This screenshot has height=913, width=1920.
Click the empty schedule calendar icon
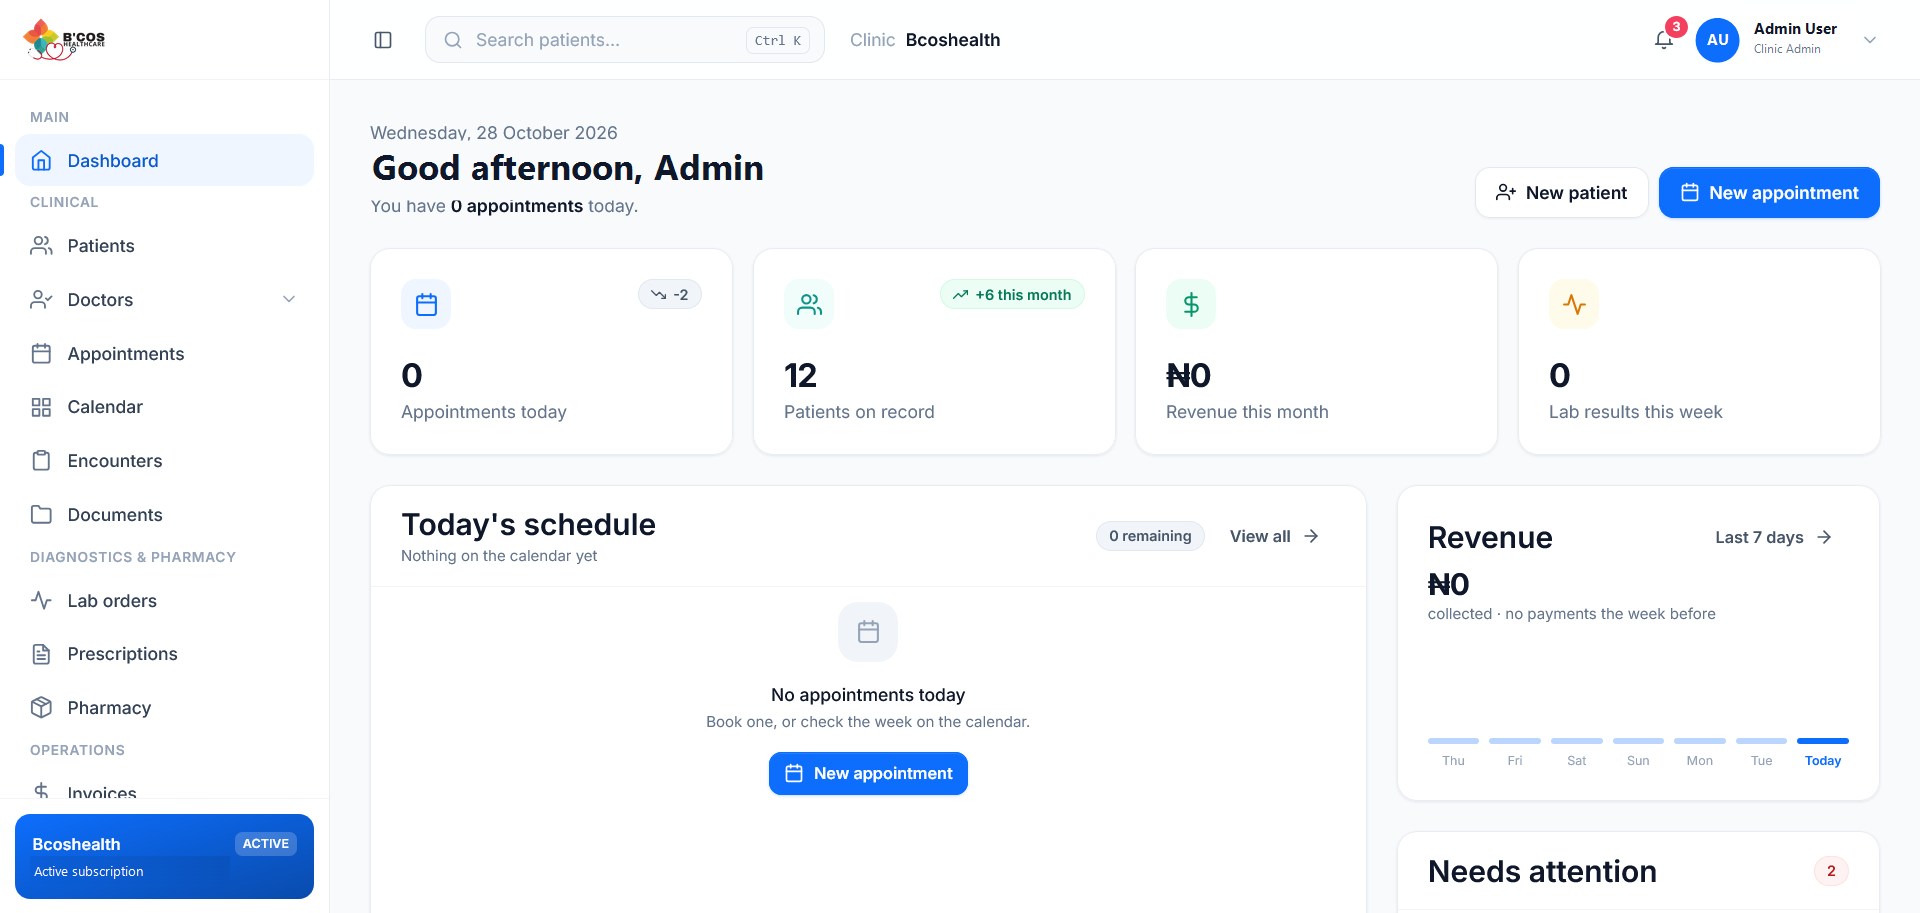(868, 632)
